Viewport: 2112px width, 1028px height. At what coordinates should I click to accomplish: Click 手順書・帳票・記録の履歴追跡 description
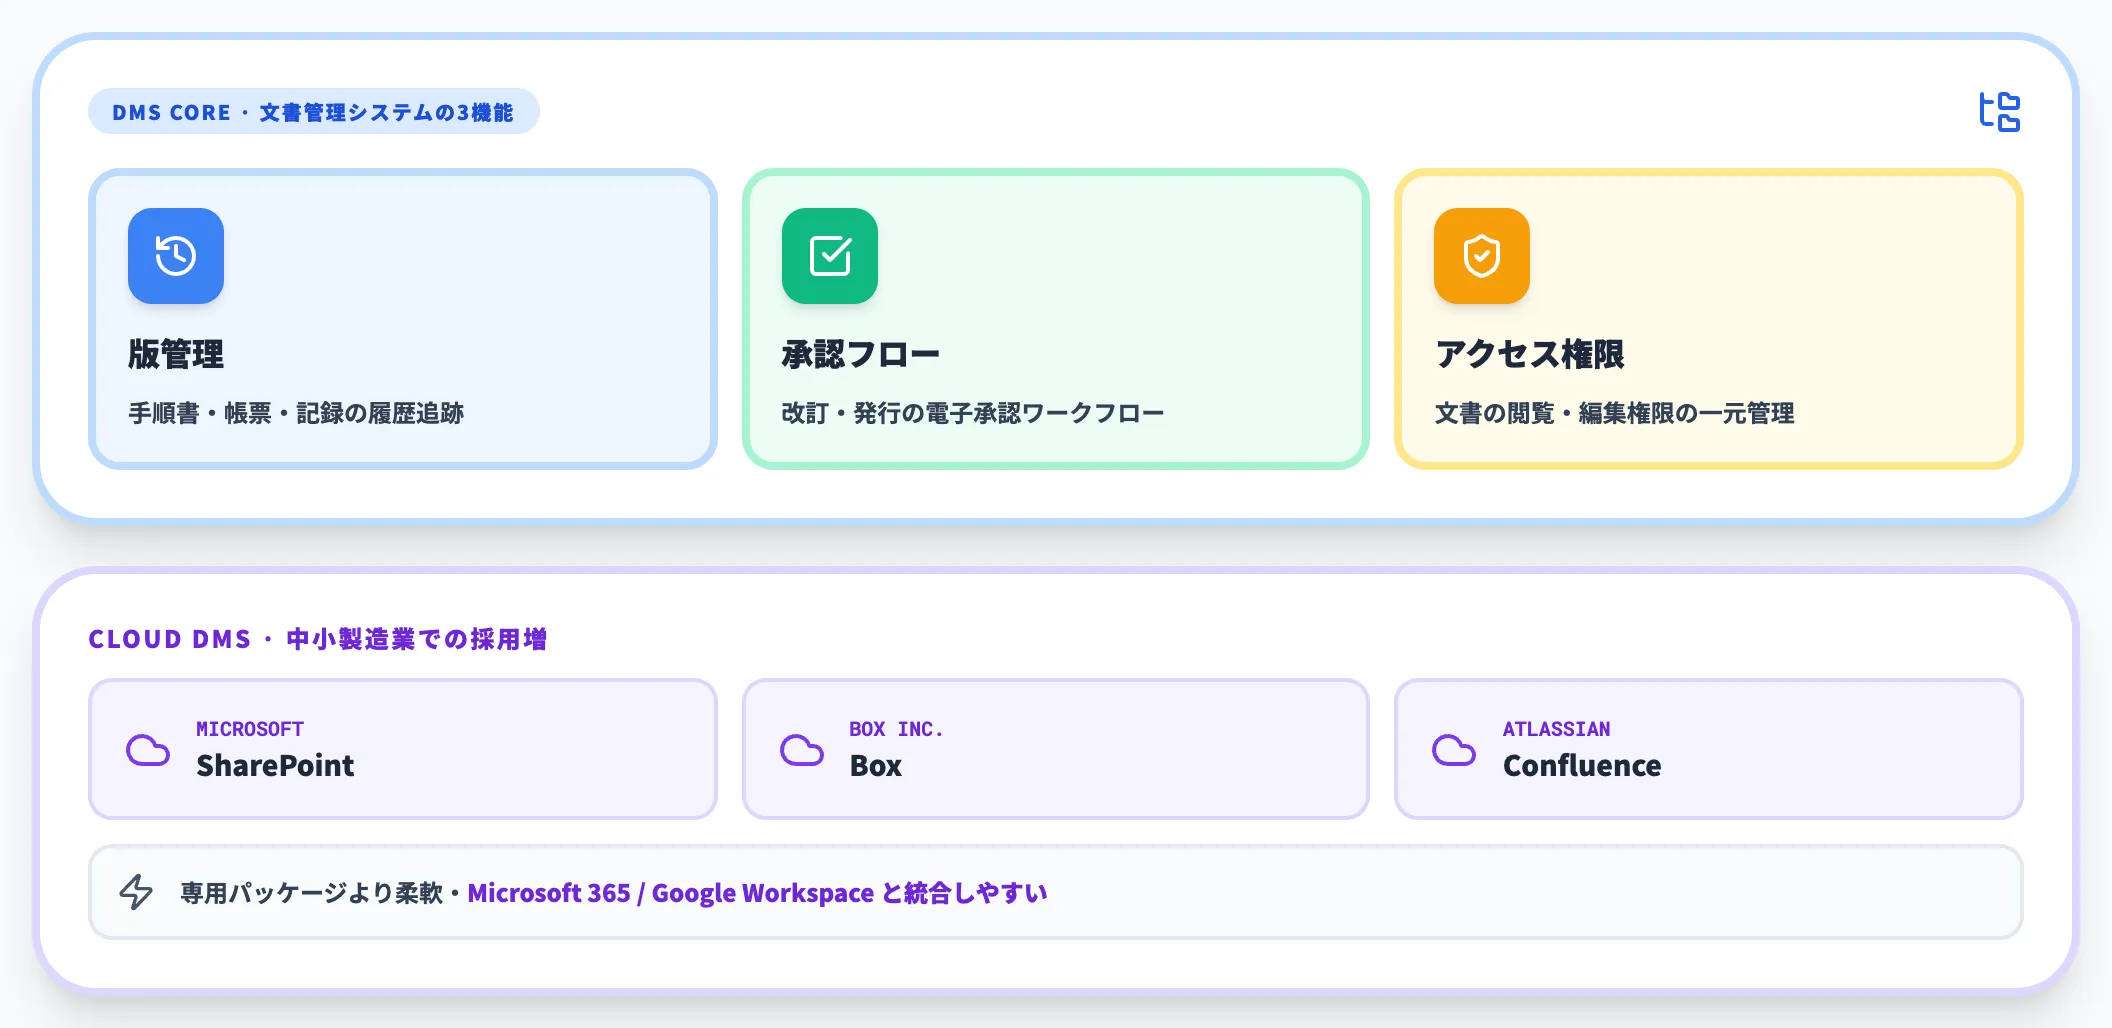(296, 413)
